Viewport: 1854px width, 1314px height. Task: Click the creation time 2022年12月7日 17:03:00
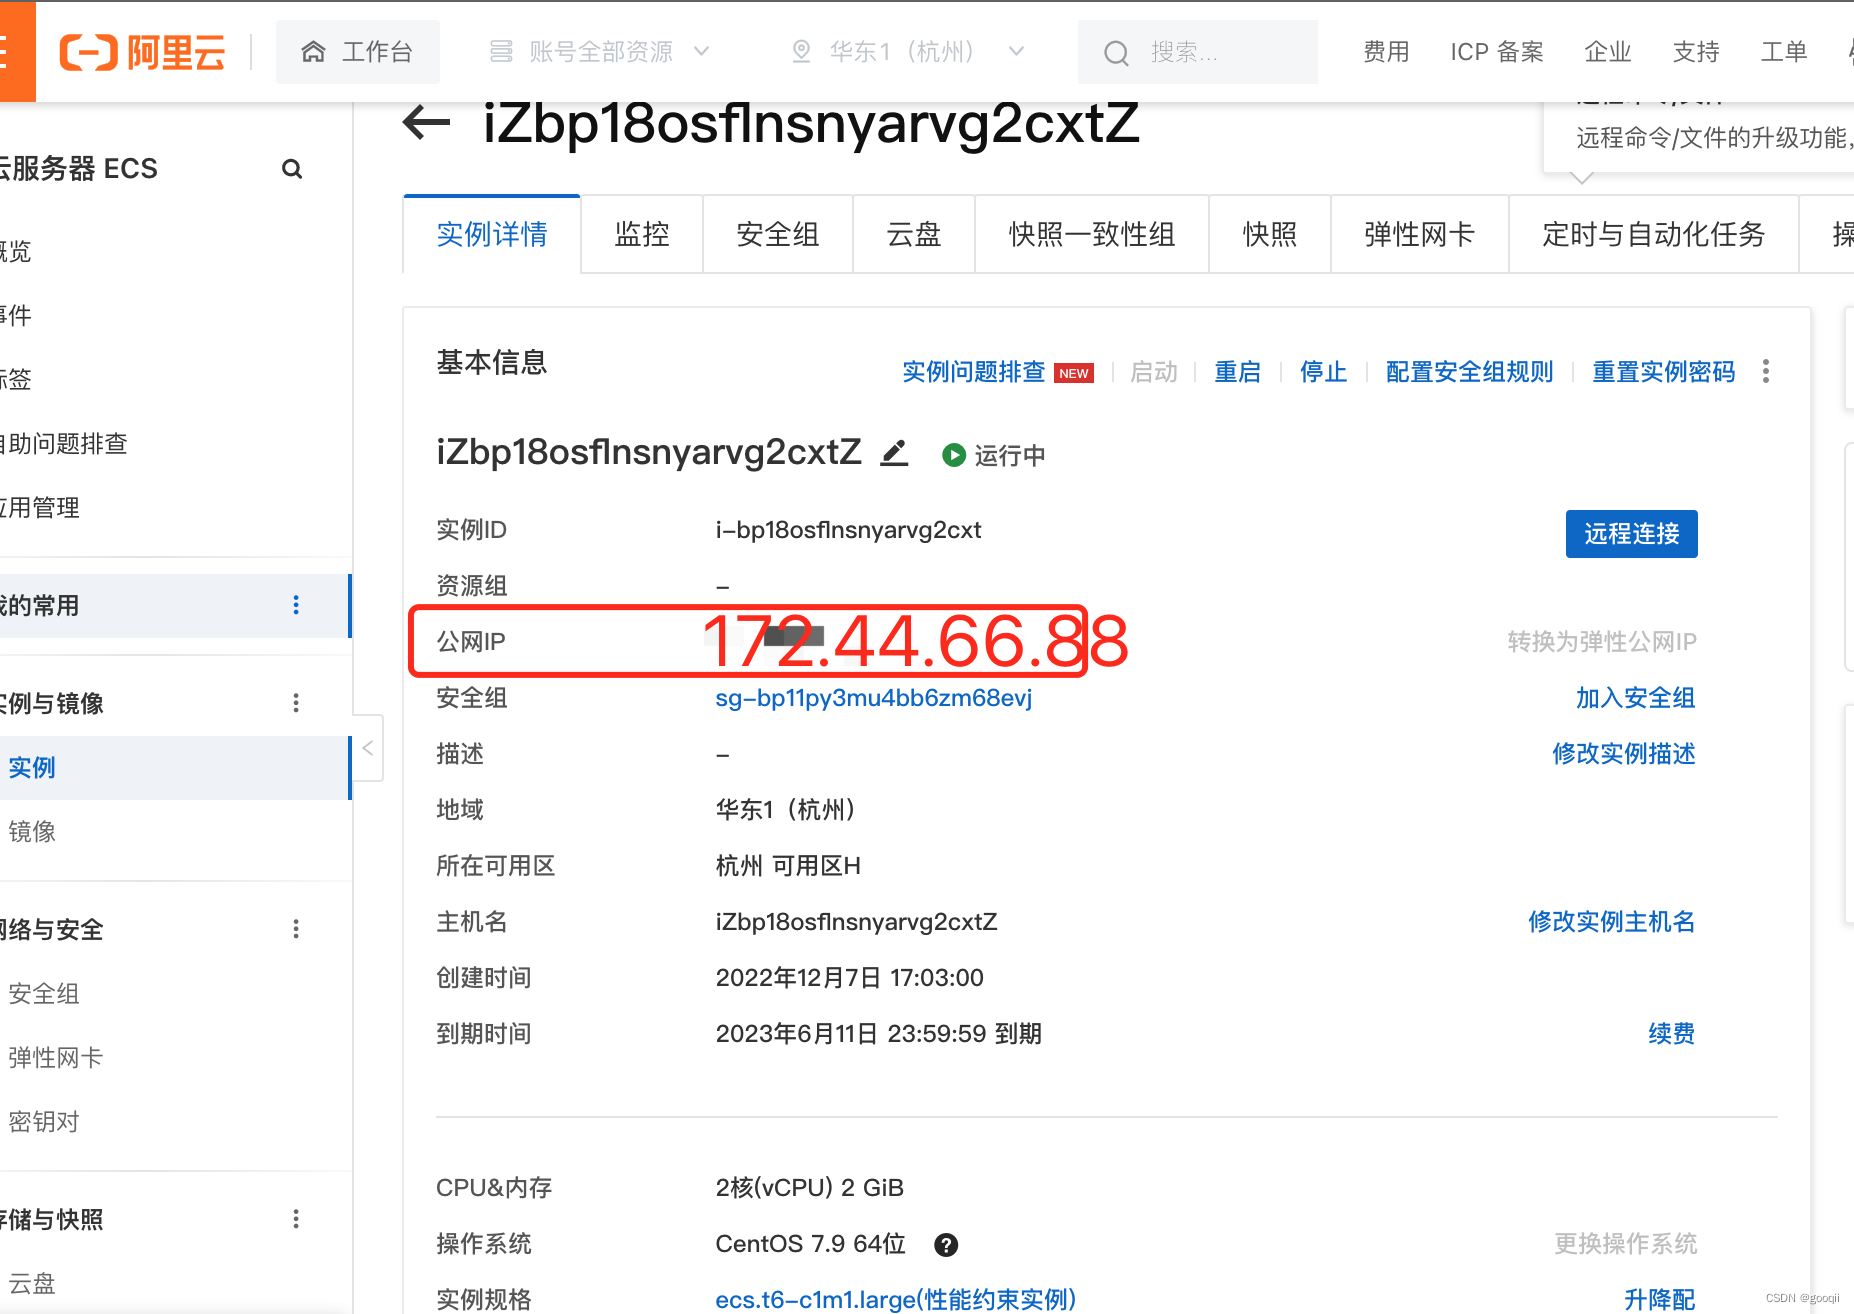849,977
